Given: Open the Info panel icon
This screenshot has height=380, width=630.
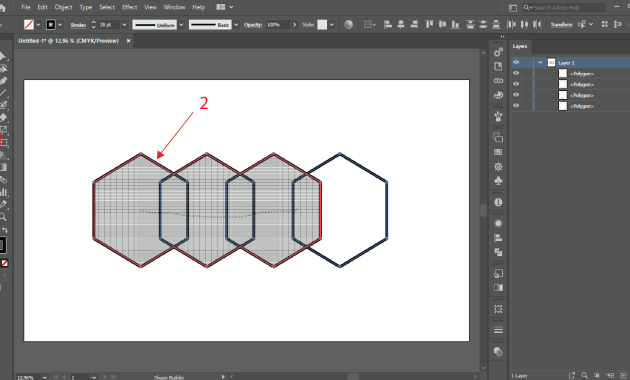Looking at the screenshot, I should coord(498,202).
